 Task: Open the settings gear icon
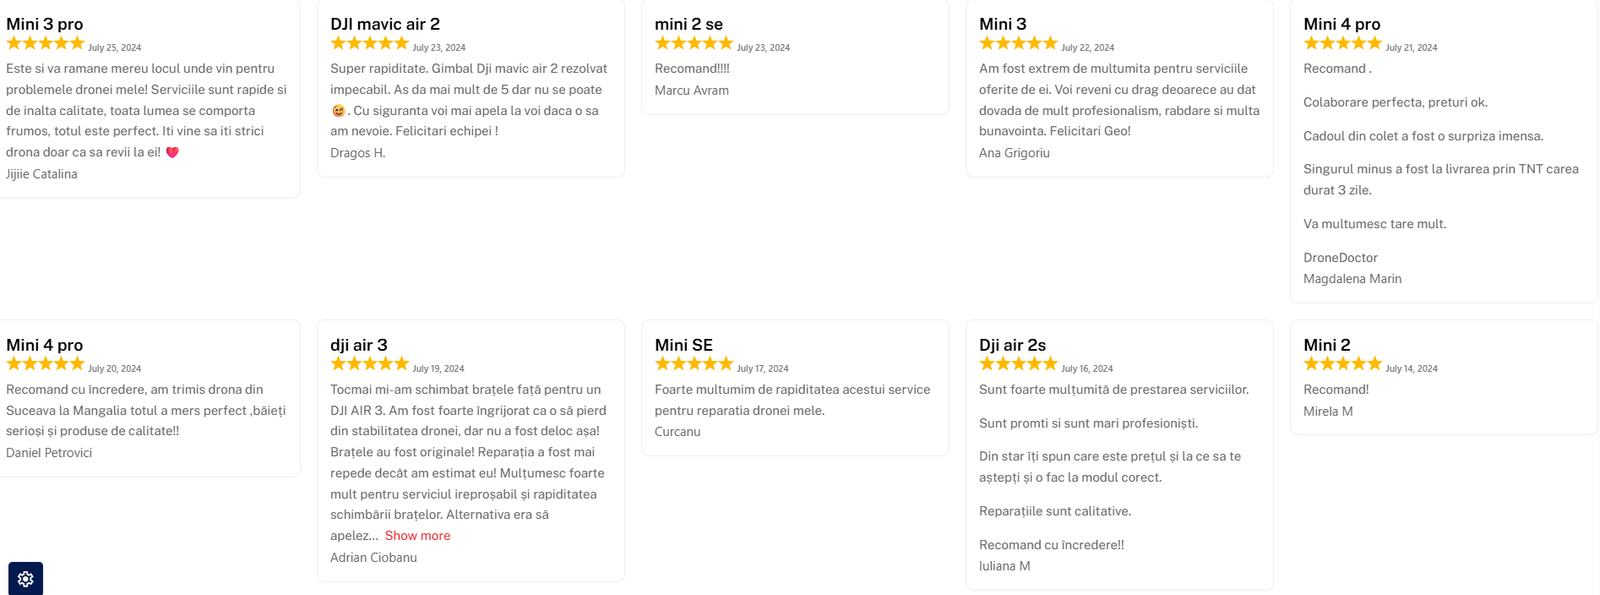pos(26,578)
